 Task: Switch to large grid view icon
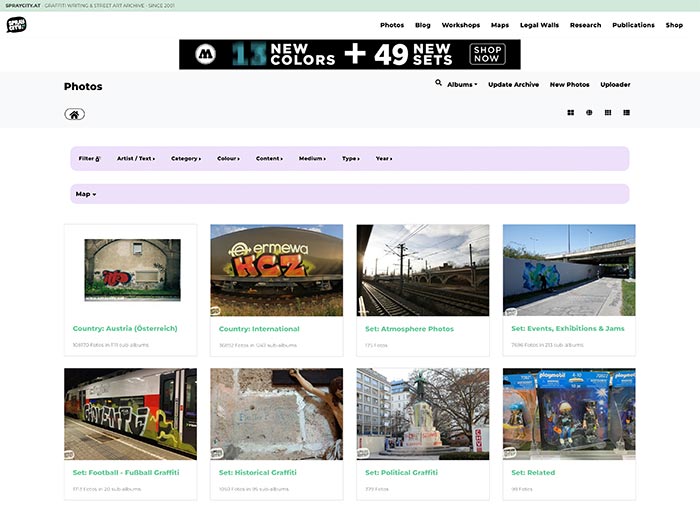point(571,113)
